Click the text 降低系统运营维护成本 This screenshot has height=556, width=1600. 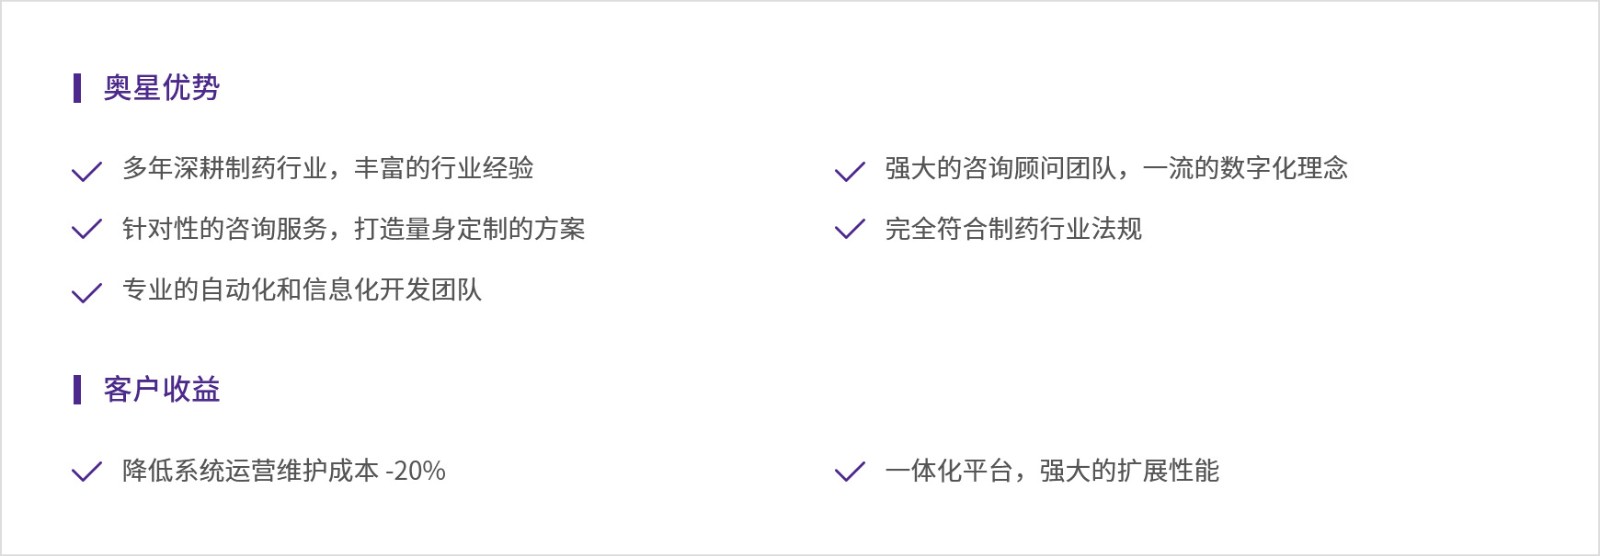pos(251,470)
